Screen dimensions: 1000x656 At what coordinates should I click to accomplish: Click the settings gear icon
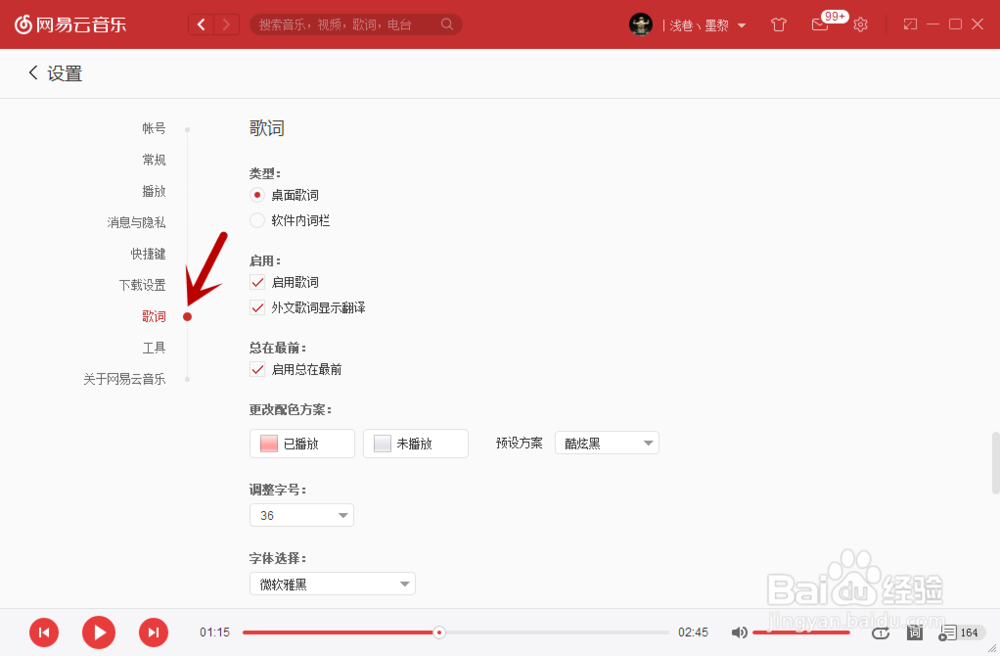(x=861, y=23)
